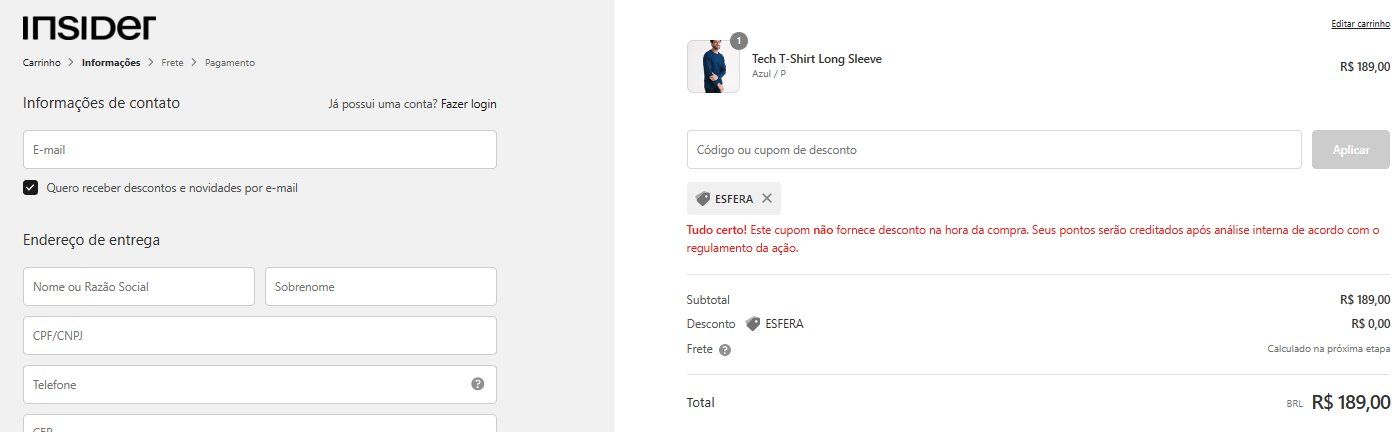The image size is (1398, 432).
Task: Click the Aplicar coupon button
Action: point(1351,149)
